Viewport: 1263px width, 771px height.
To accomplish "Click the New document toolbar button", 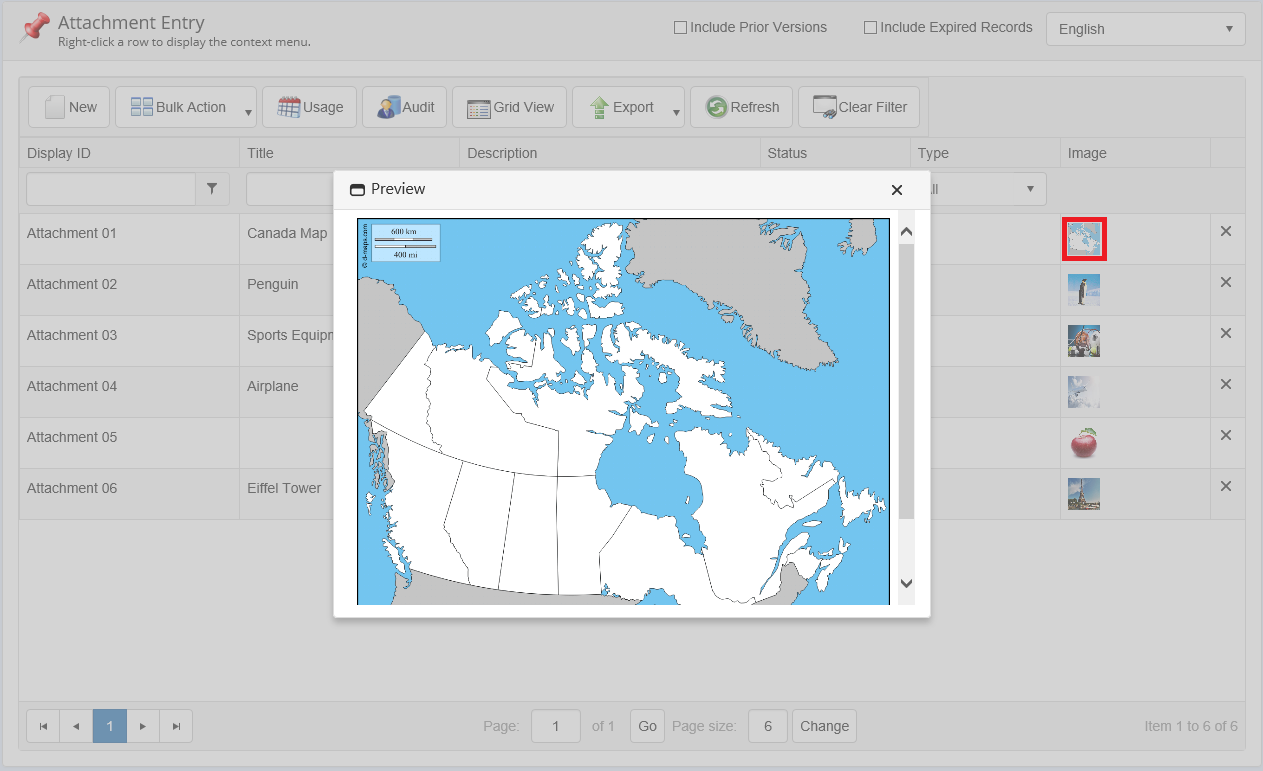I will click(x=69, y=107).
